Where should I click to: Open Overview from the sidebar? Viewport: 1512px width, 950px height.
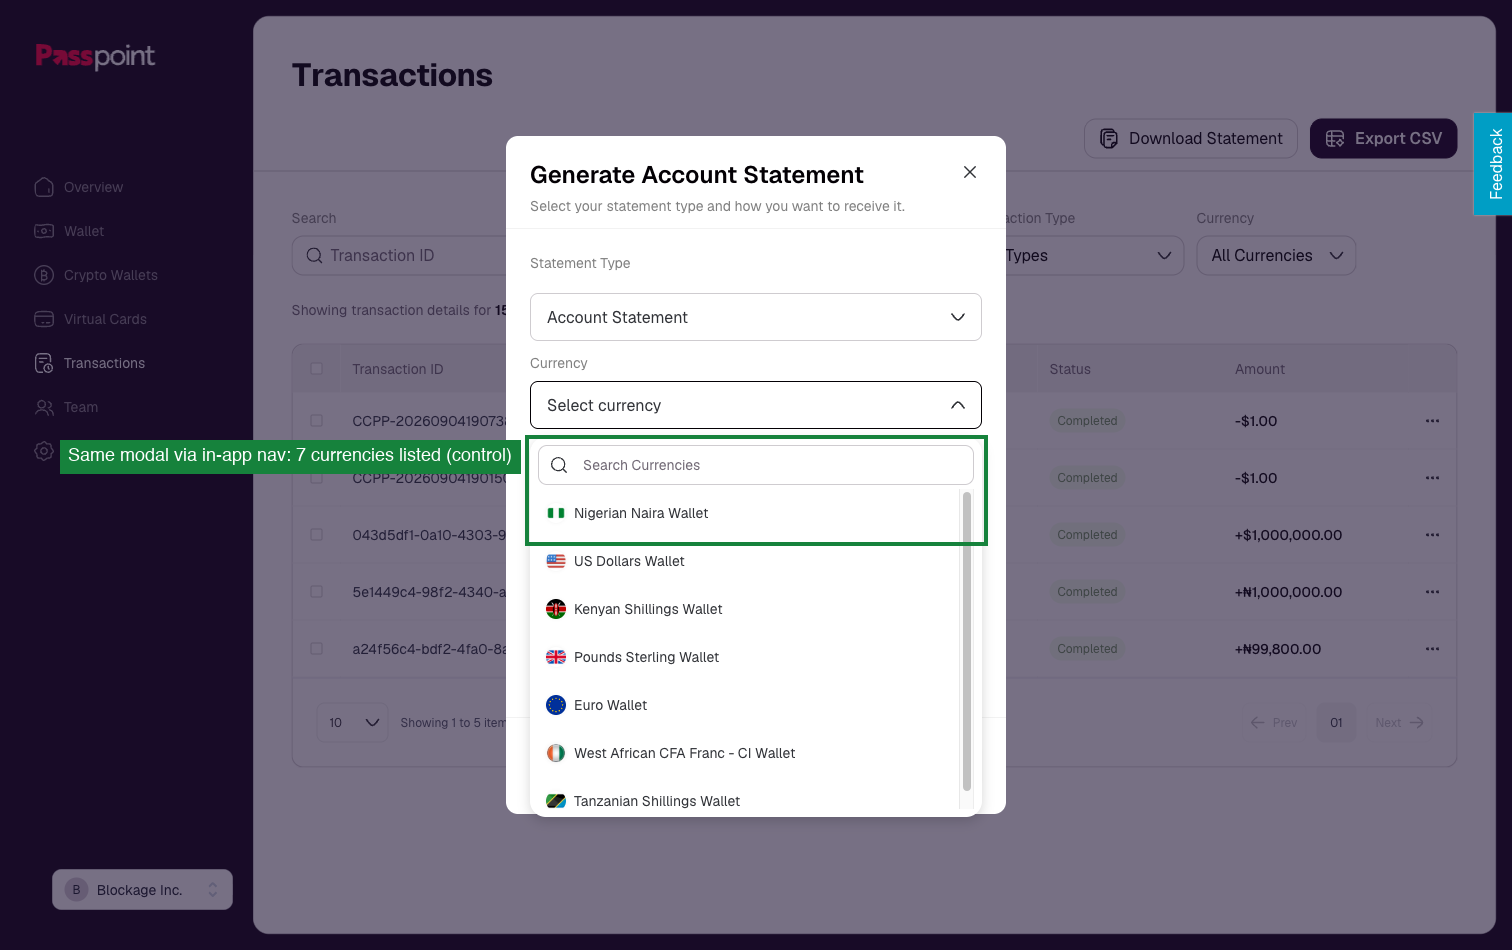point(93,187)
